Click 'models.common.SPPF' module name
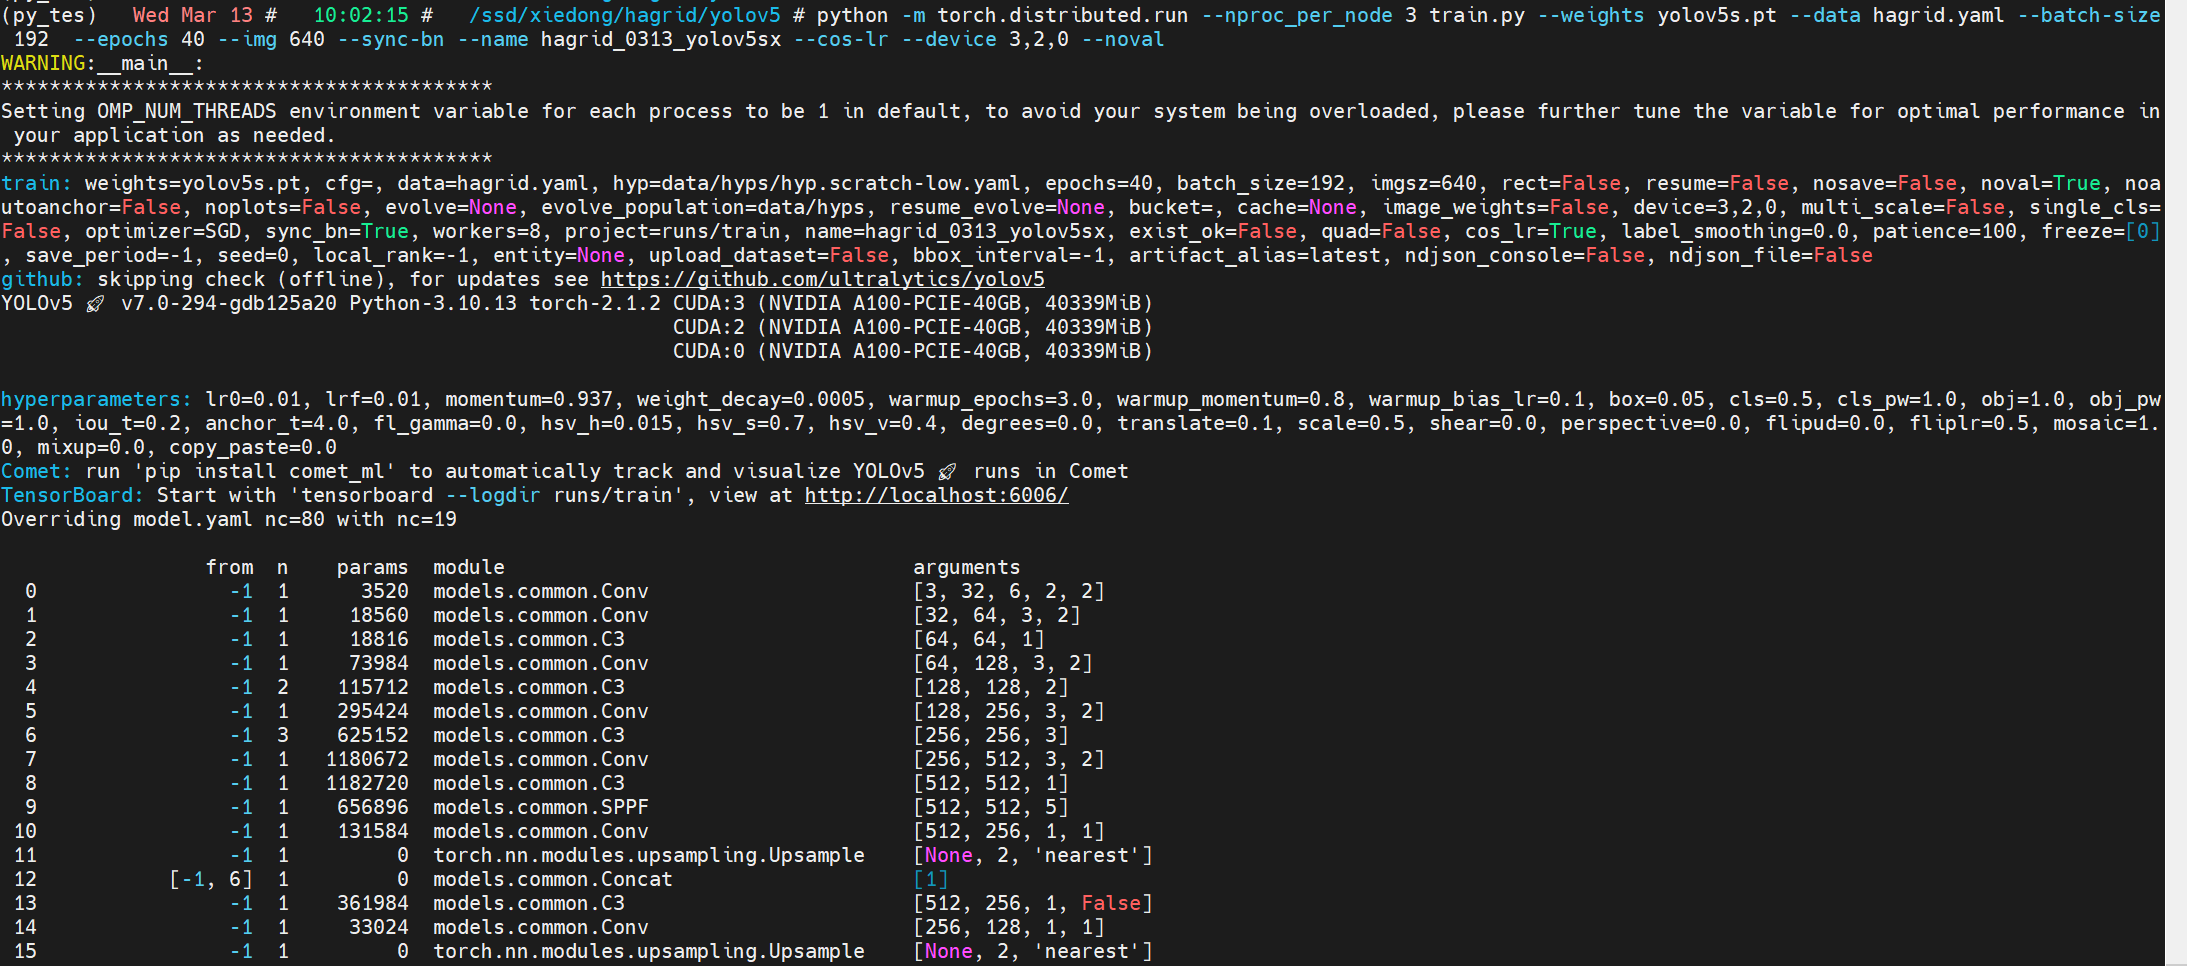 [540, 807]
